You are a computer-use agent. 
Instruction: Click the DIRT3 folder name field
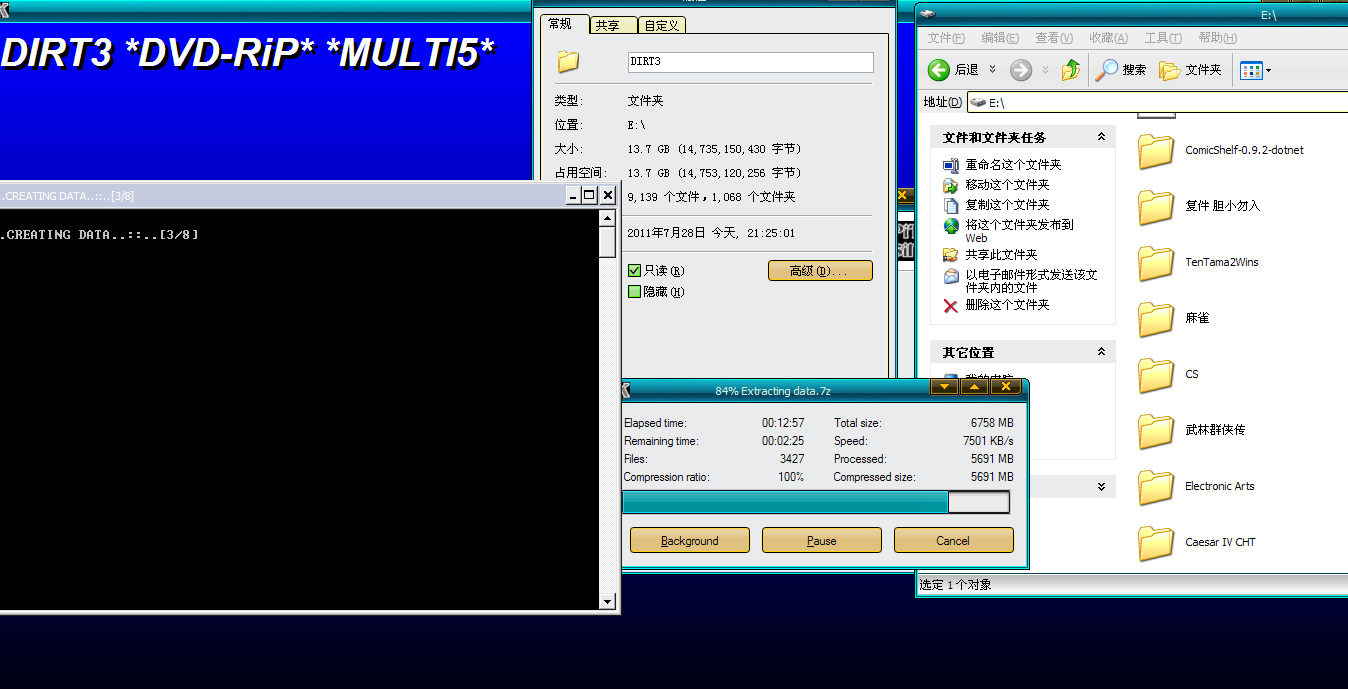point(750,62)
